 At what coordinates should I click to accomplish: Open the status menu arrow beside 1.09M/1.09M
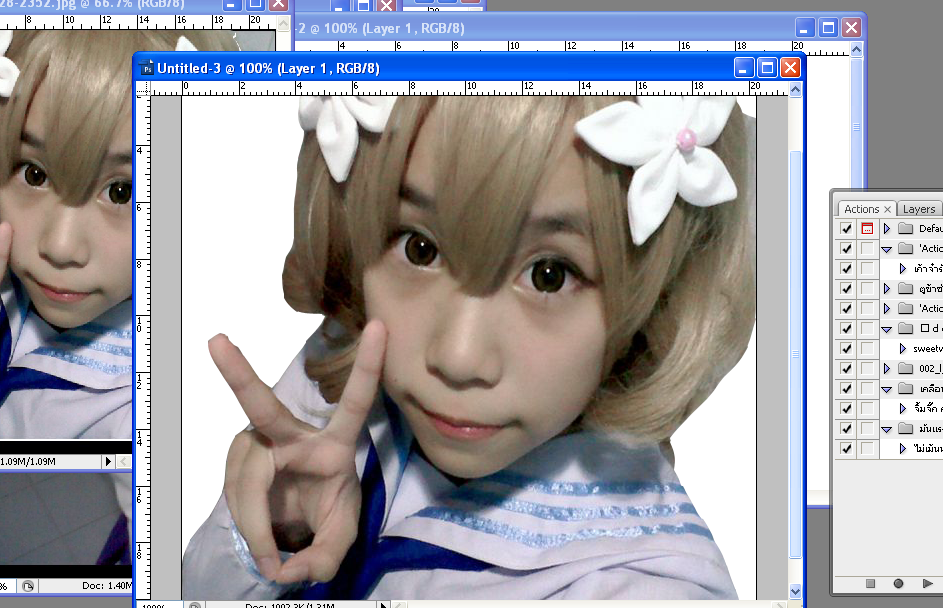click(x=108, y=461)
